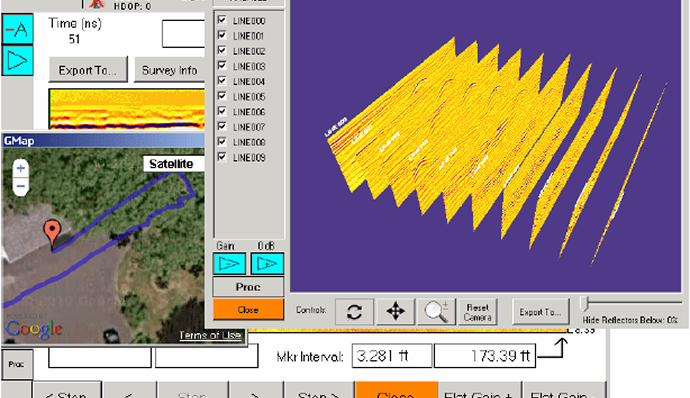
Task: Click the rotate camera control icon
Action: [x=354, y=312]
